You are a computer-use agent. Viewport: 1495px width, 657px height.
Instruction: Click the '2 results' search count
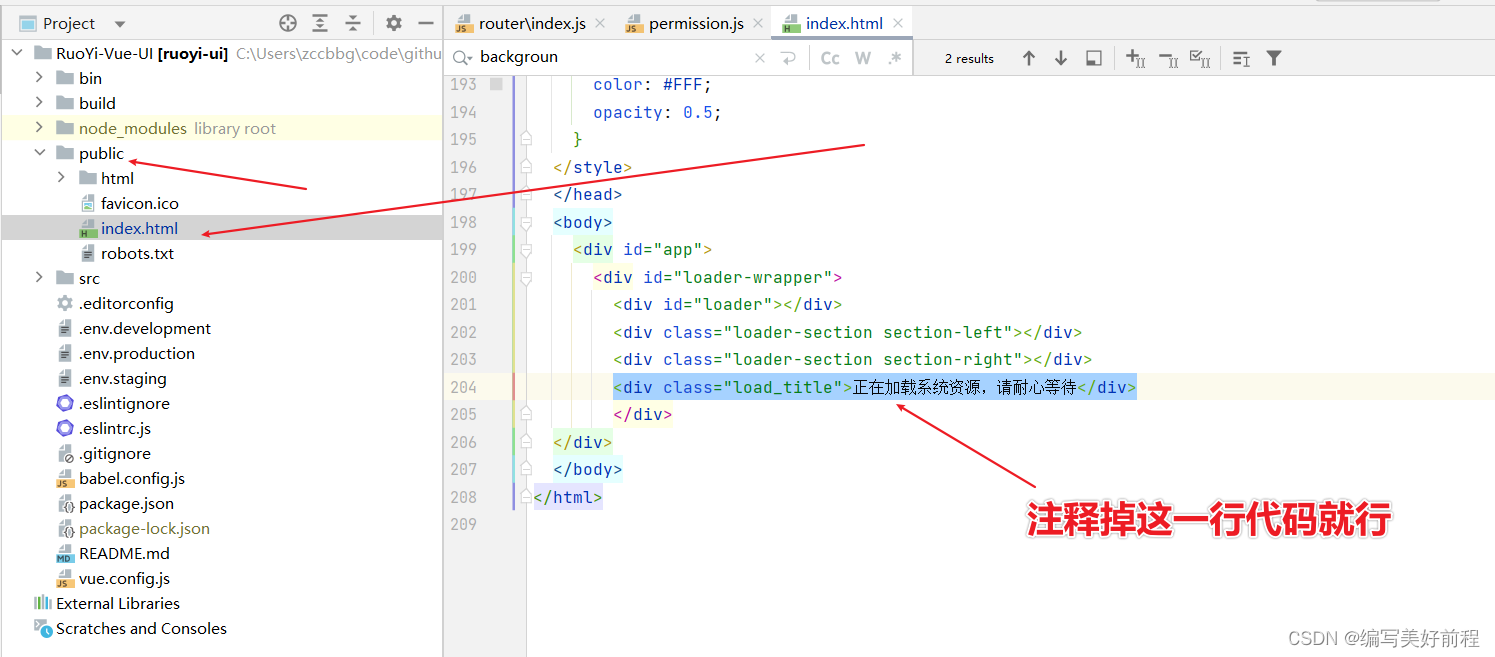tap(969, 59)
